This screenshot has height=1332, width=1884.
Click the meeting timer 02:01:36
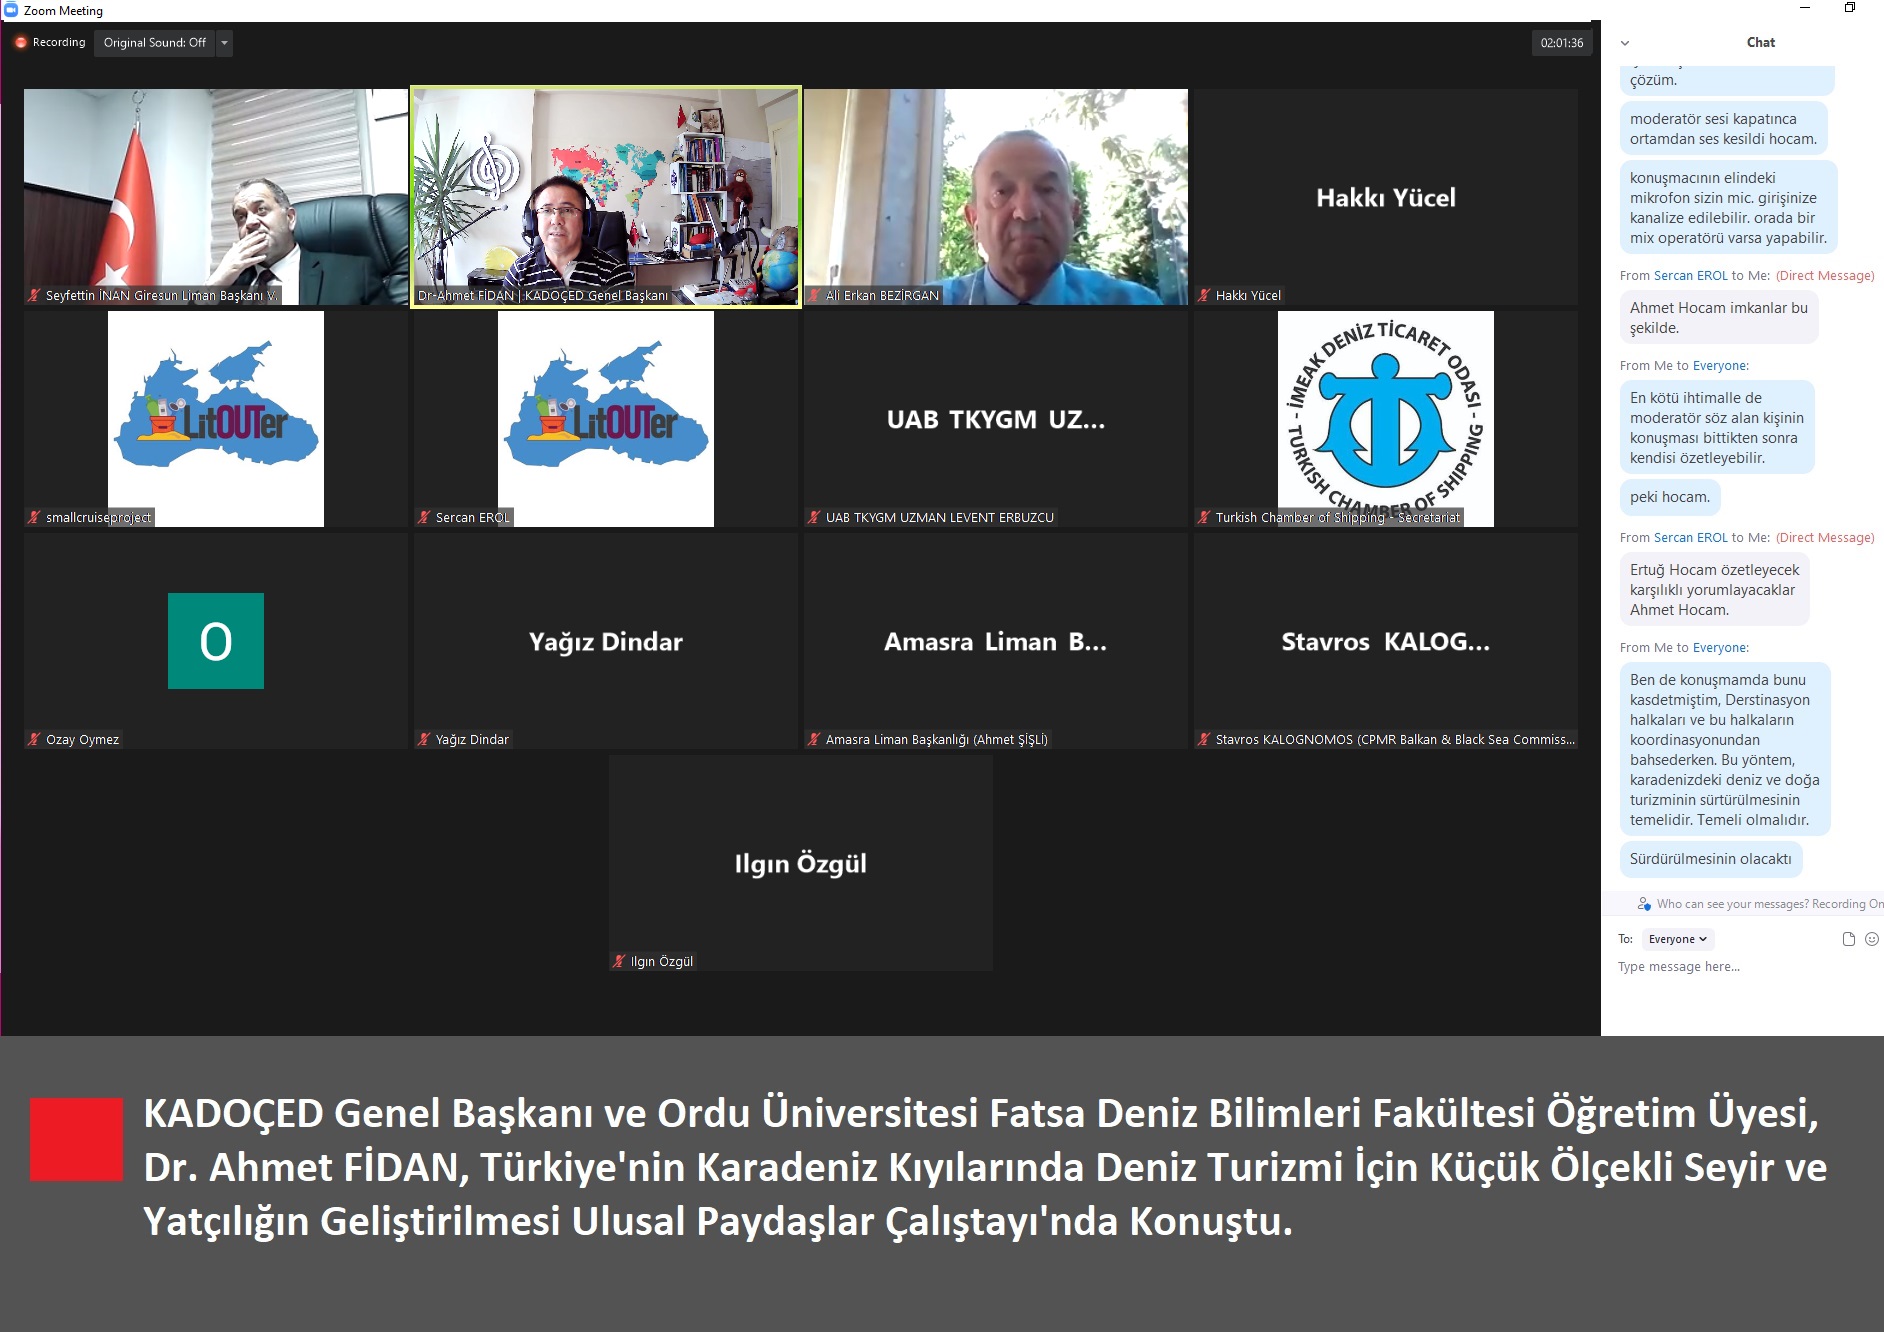pyautogui.click(x=1562, y=43)
